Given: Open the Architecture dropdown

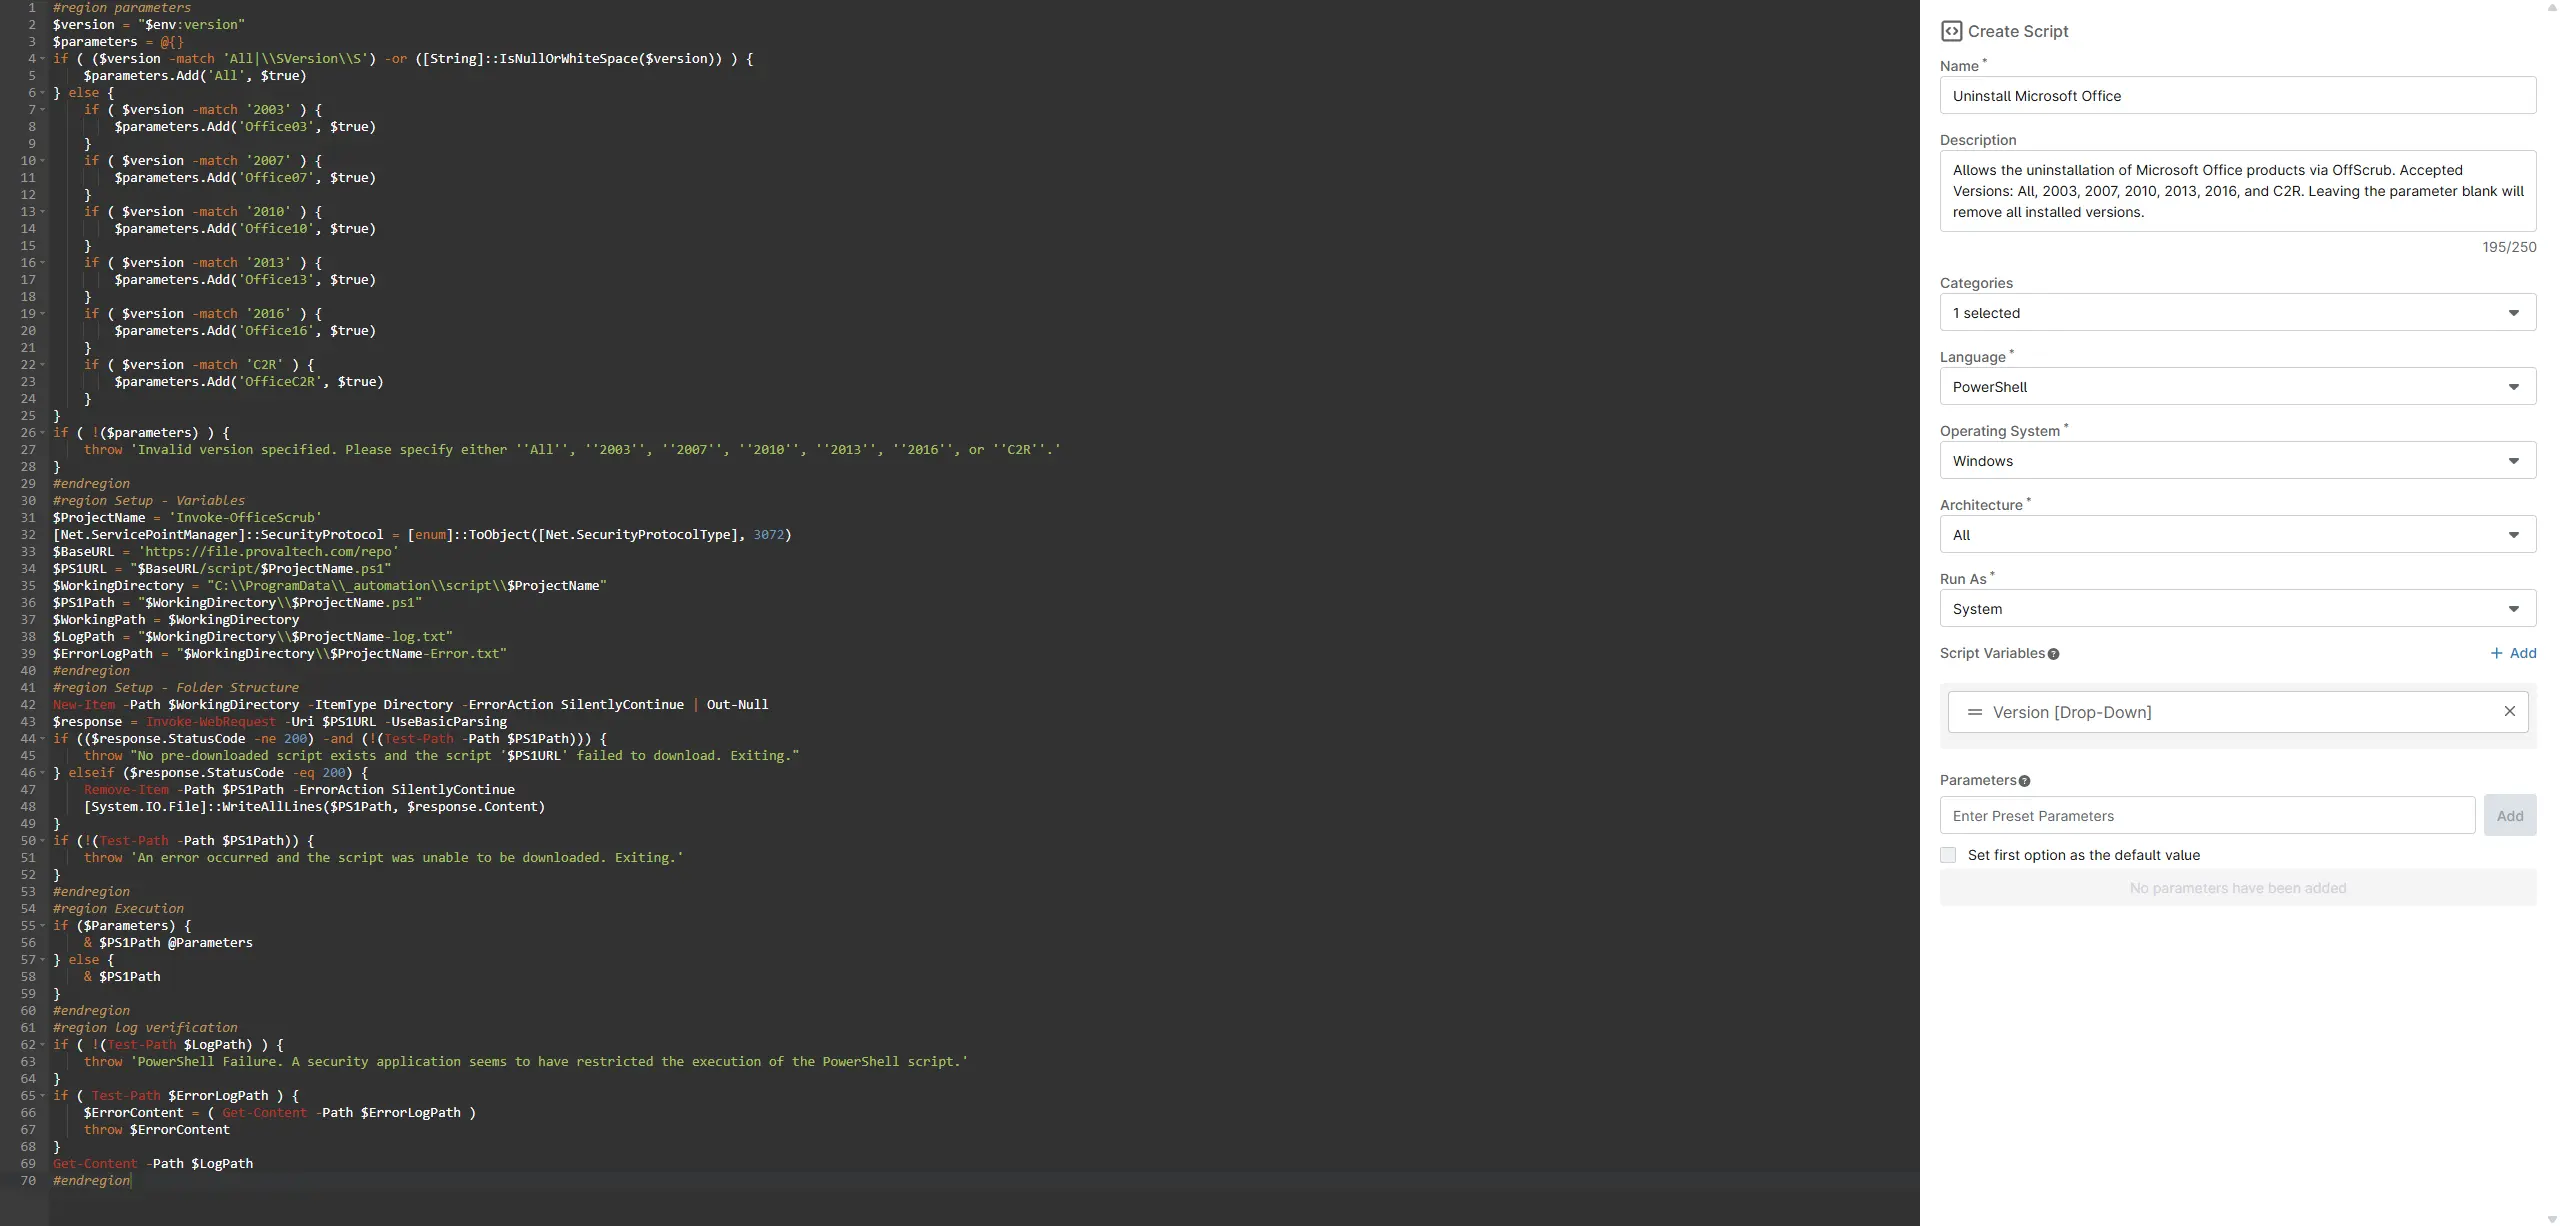Looking at the screenshot, I should click(2237, 535).
